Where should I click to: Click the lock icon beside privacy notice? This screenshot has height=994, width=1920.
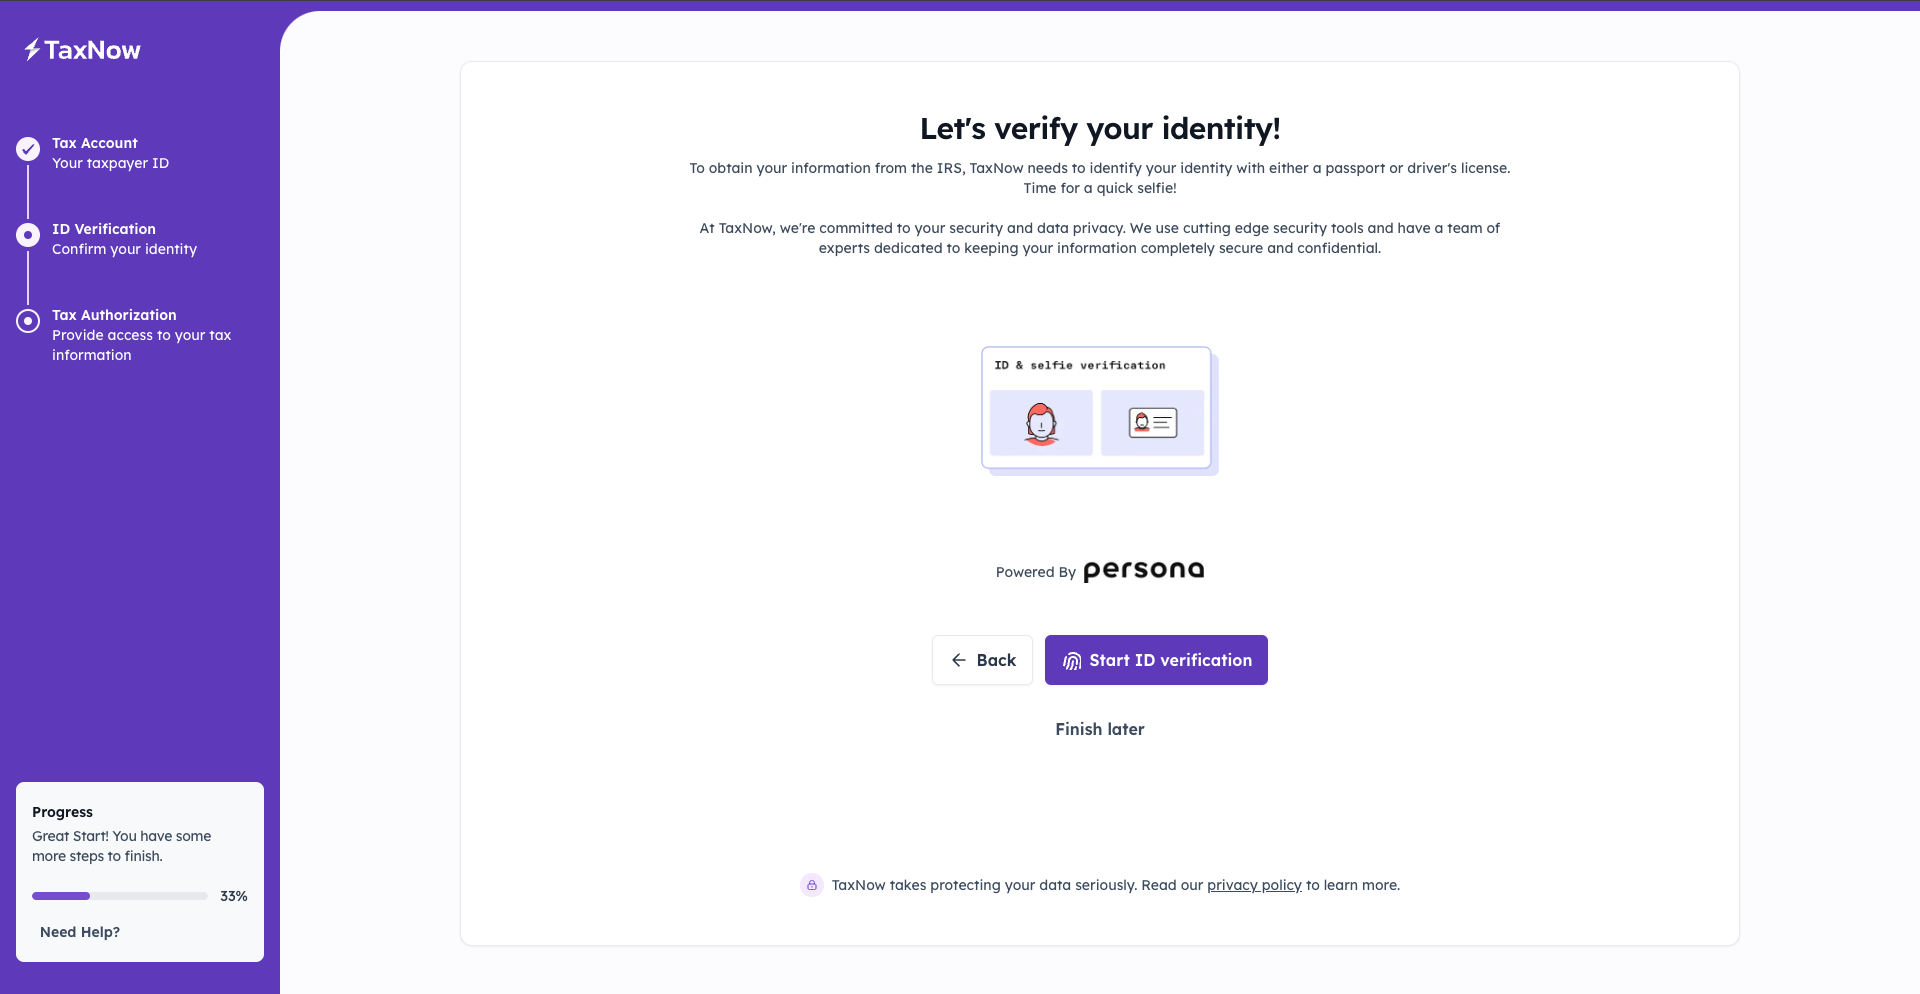click(812, 885)
